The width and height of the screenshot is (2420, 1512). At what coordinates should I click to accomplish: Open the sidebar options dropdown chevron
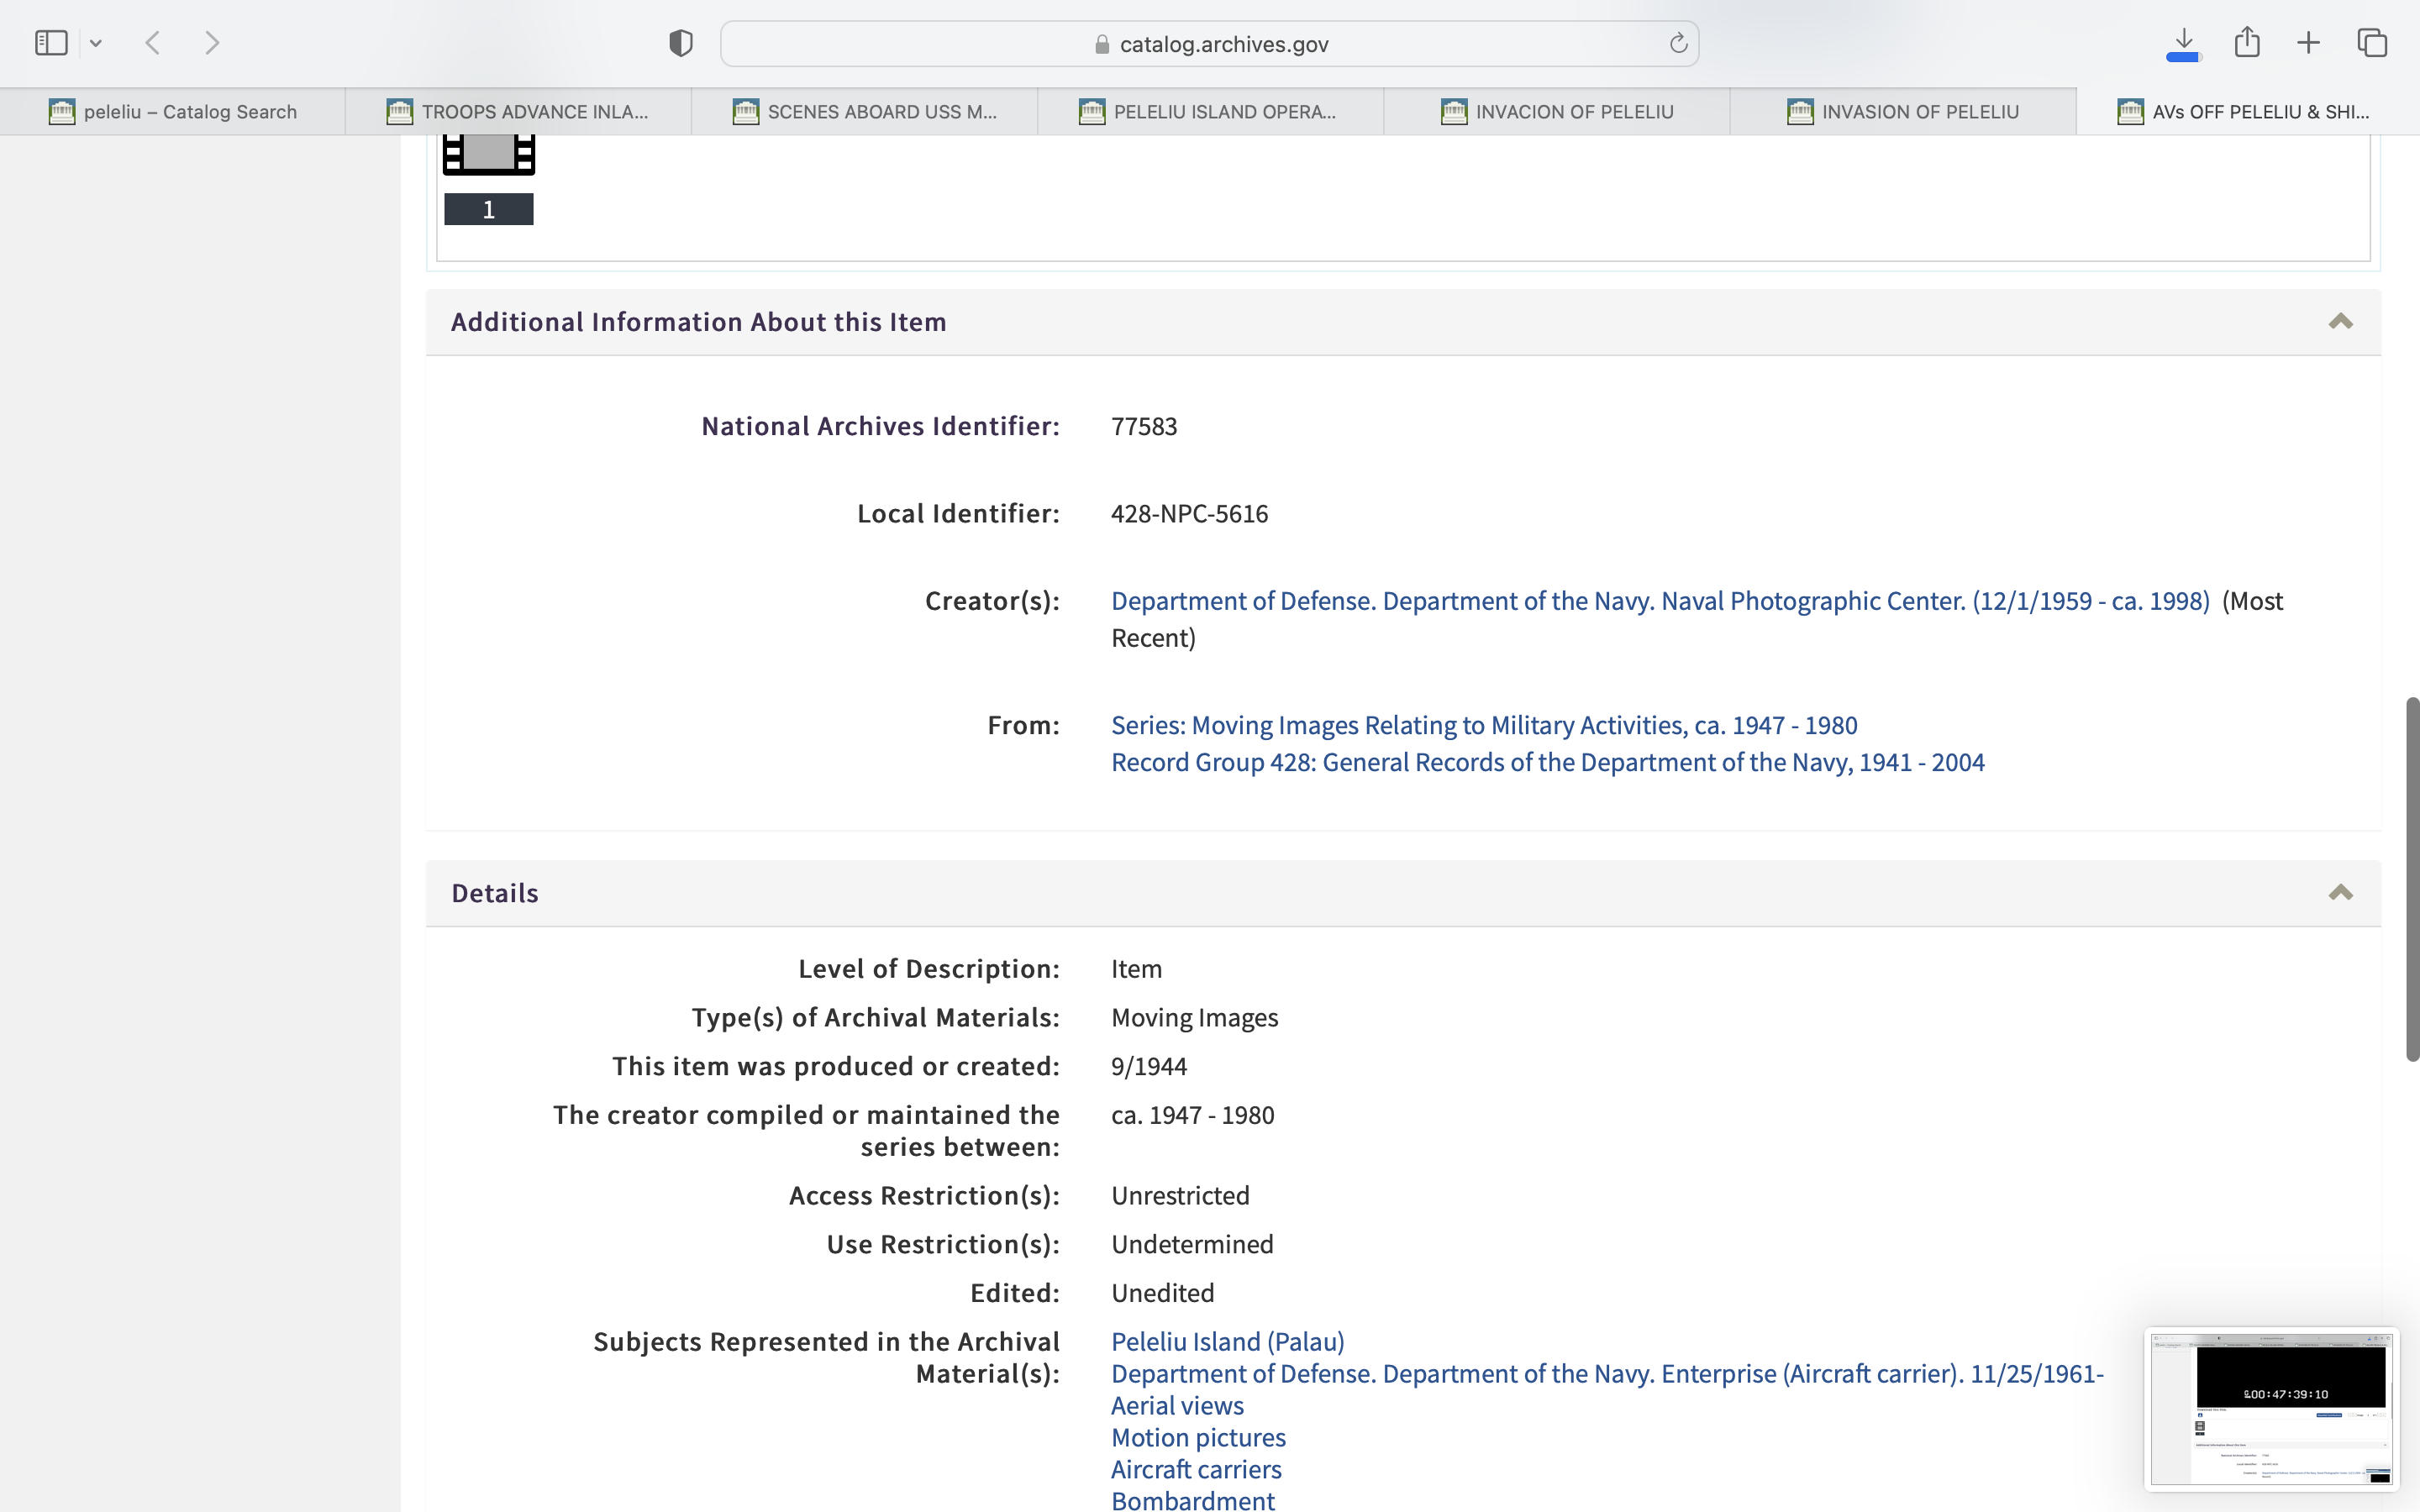[96, 43]
